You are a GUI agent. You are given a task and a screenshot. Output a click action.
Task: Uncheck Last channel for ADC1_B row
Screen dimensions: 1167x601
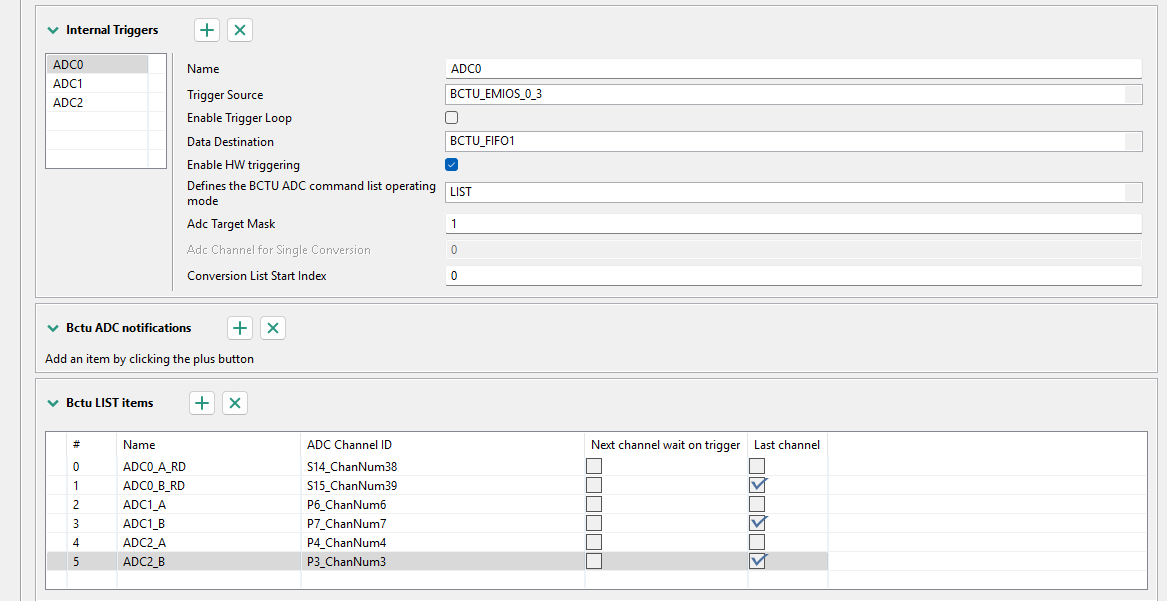(757, 523)
